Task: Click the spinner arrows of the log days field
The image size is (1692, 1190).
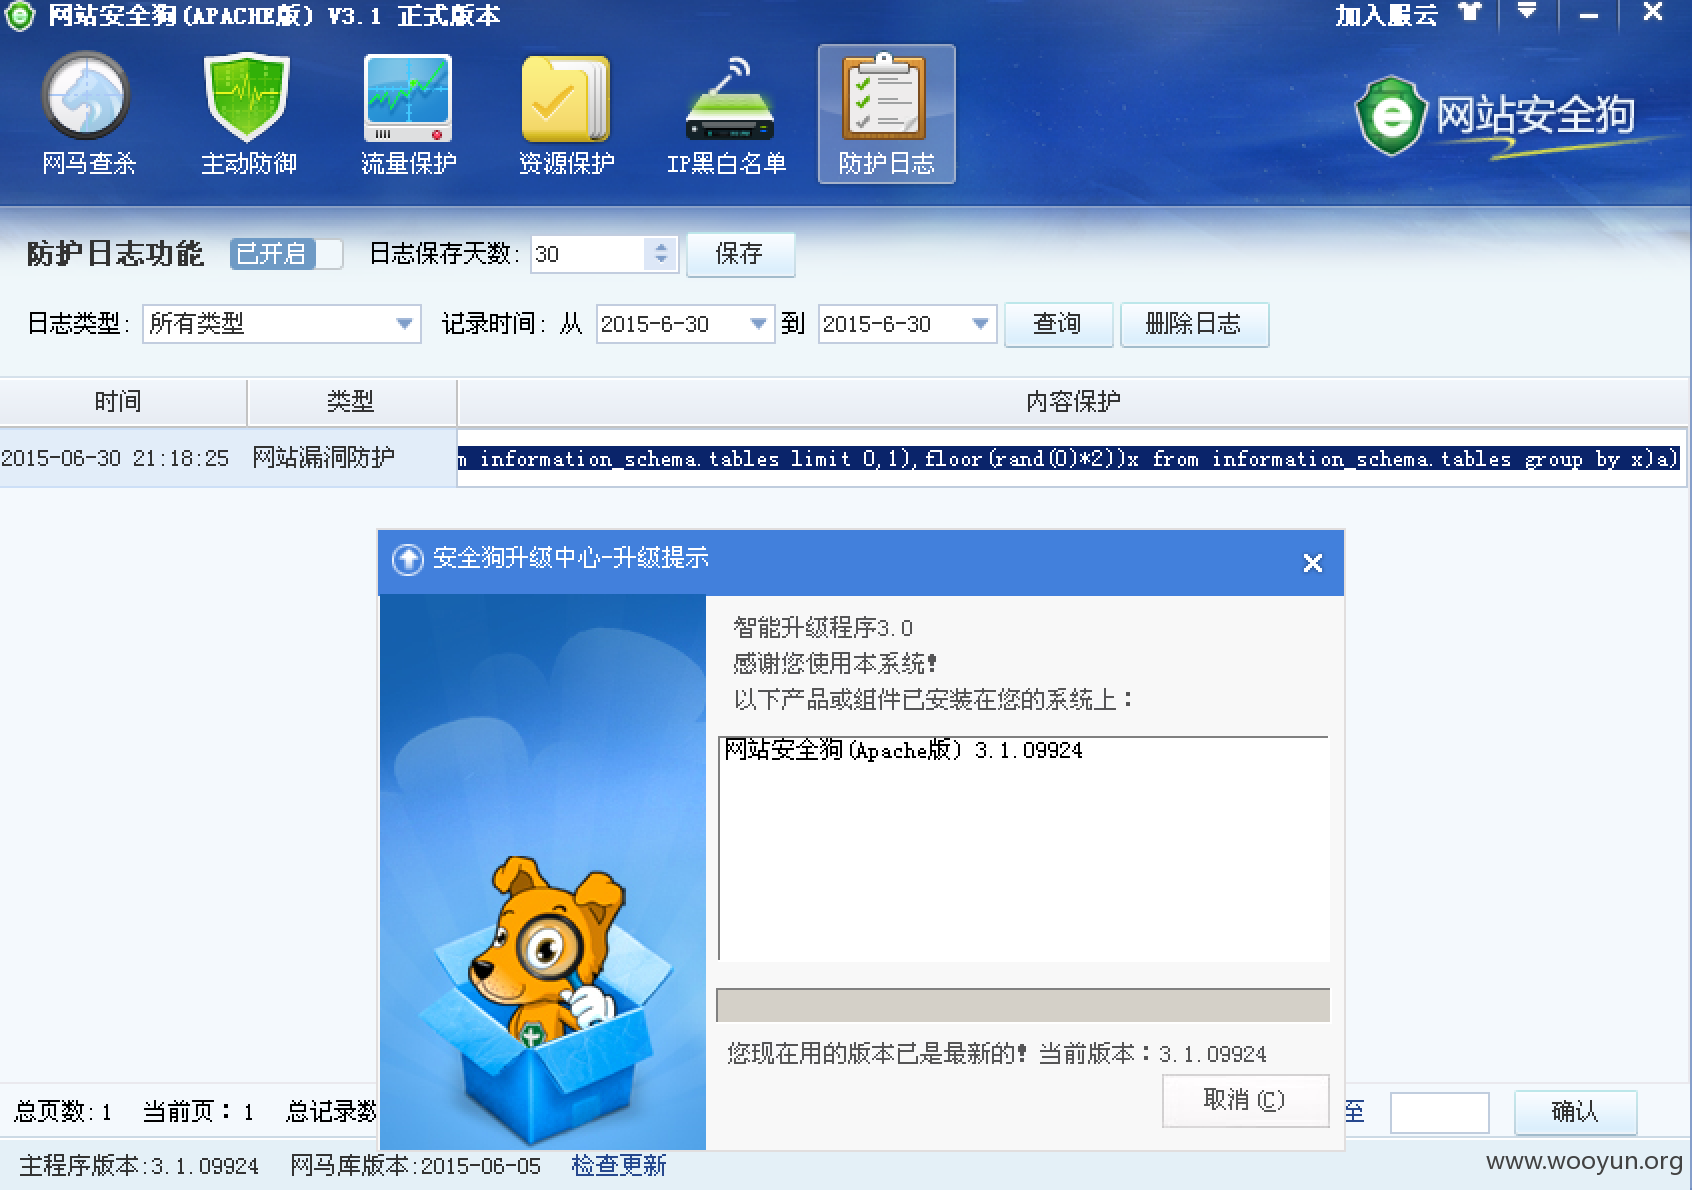Action: (661, 254)
